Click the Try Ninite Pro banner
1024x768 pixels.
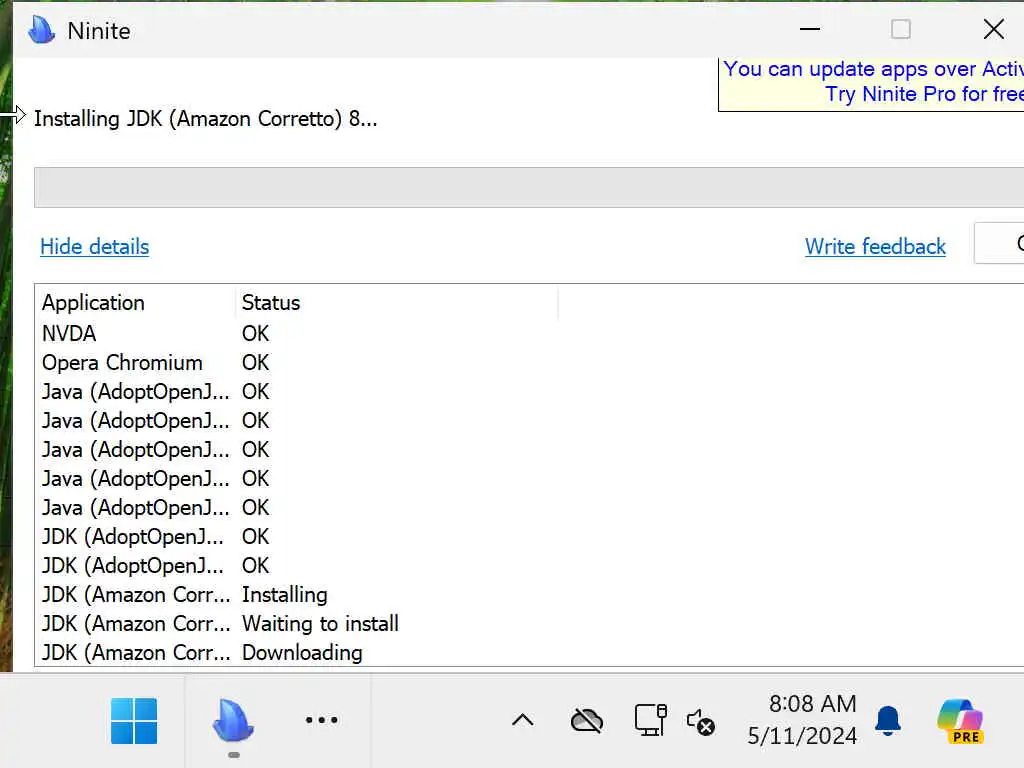(871, 83)
